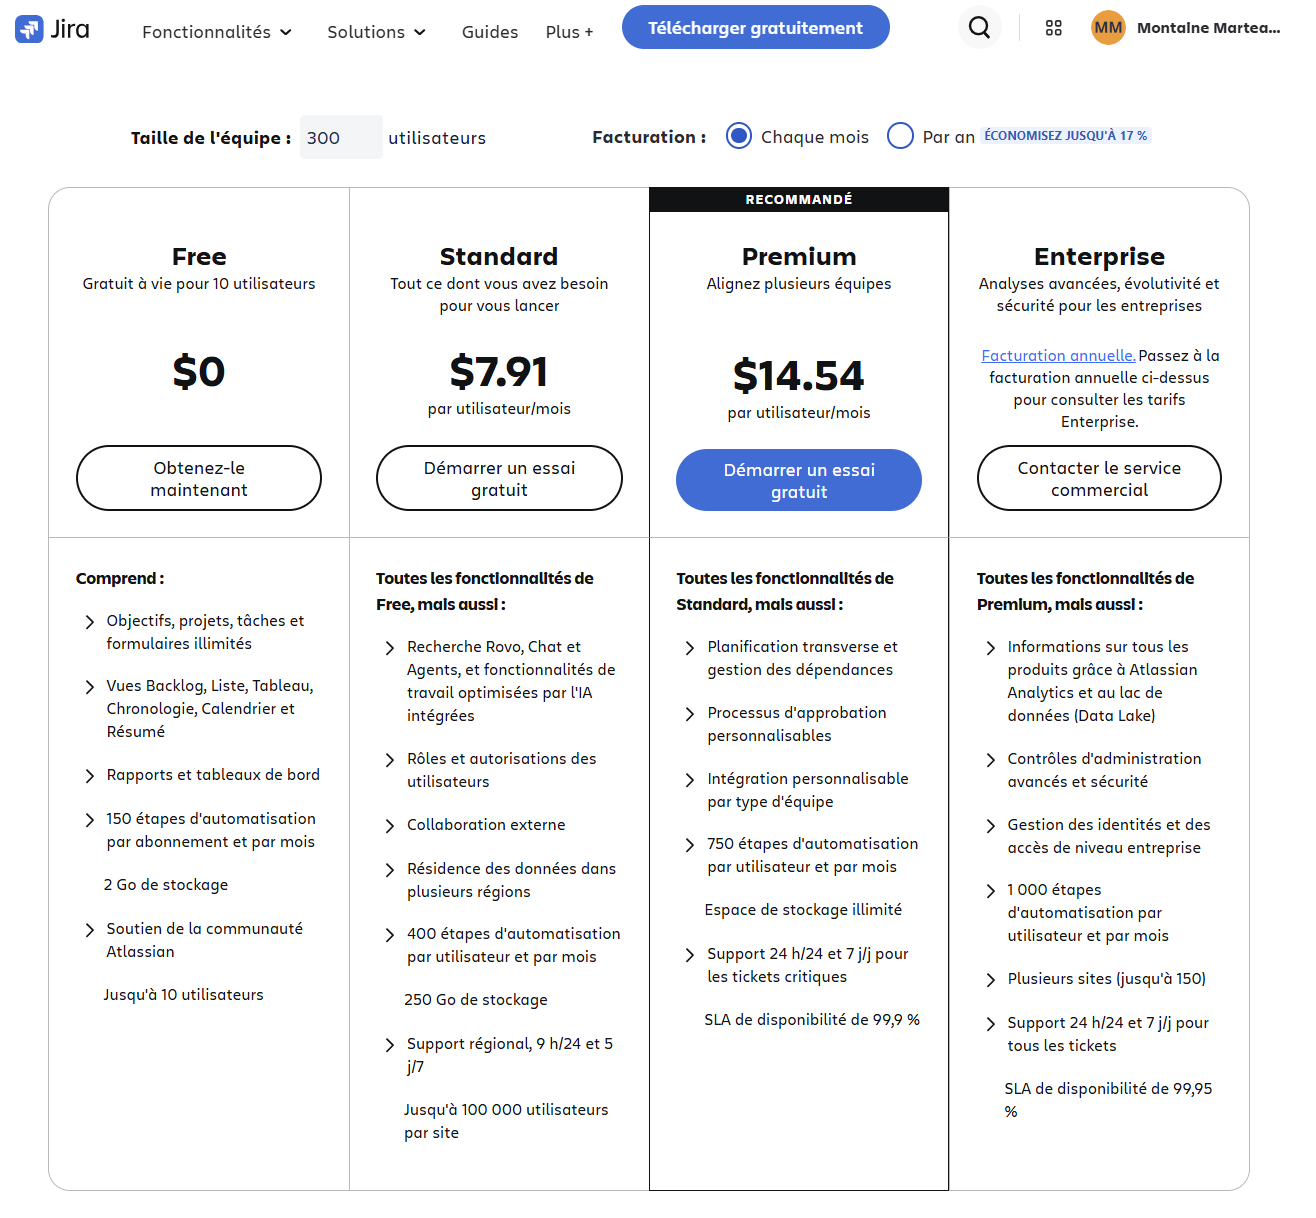1316x1218 pixels.
Task: Open the Solutions dropdown menu
Action: click(377, 32)
